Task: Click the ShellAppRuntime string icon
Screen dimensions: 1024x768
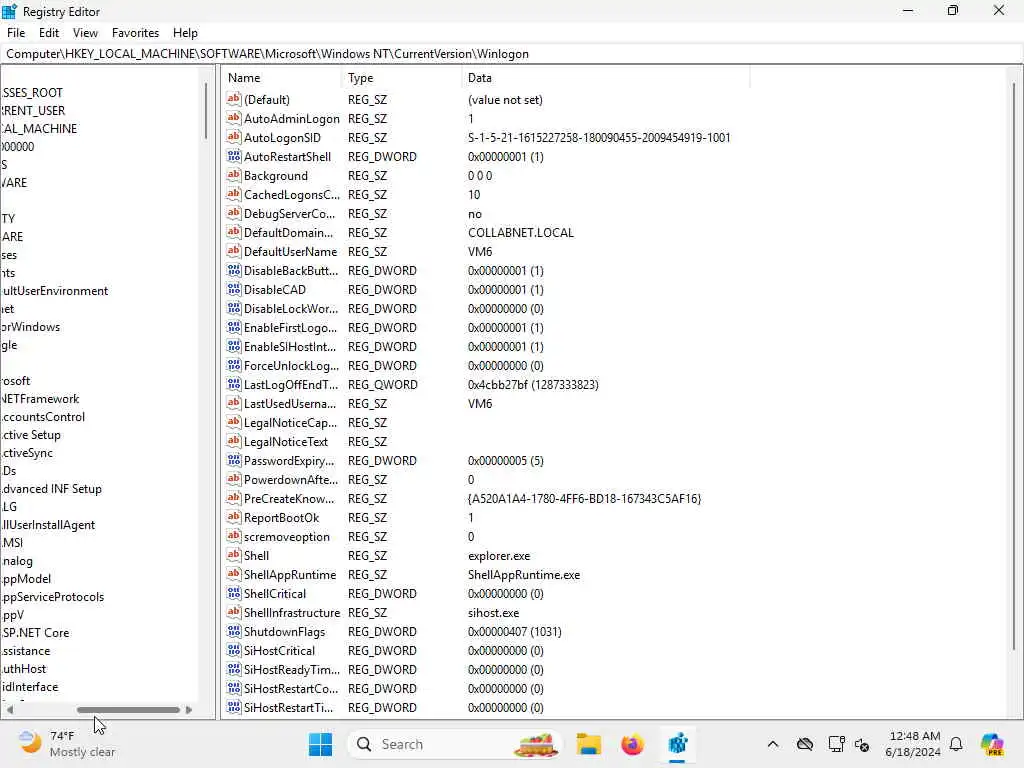Action: point(234,574)
